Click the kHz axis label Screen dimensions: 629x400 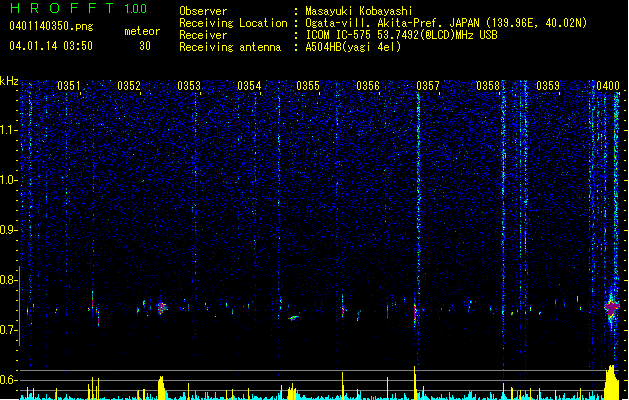[9, 81]
